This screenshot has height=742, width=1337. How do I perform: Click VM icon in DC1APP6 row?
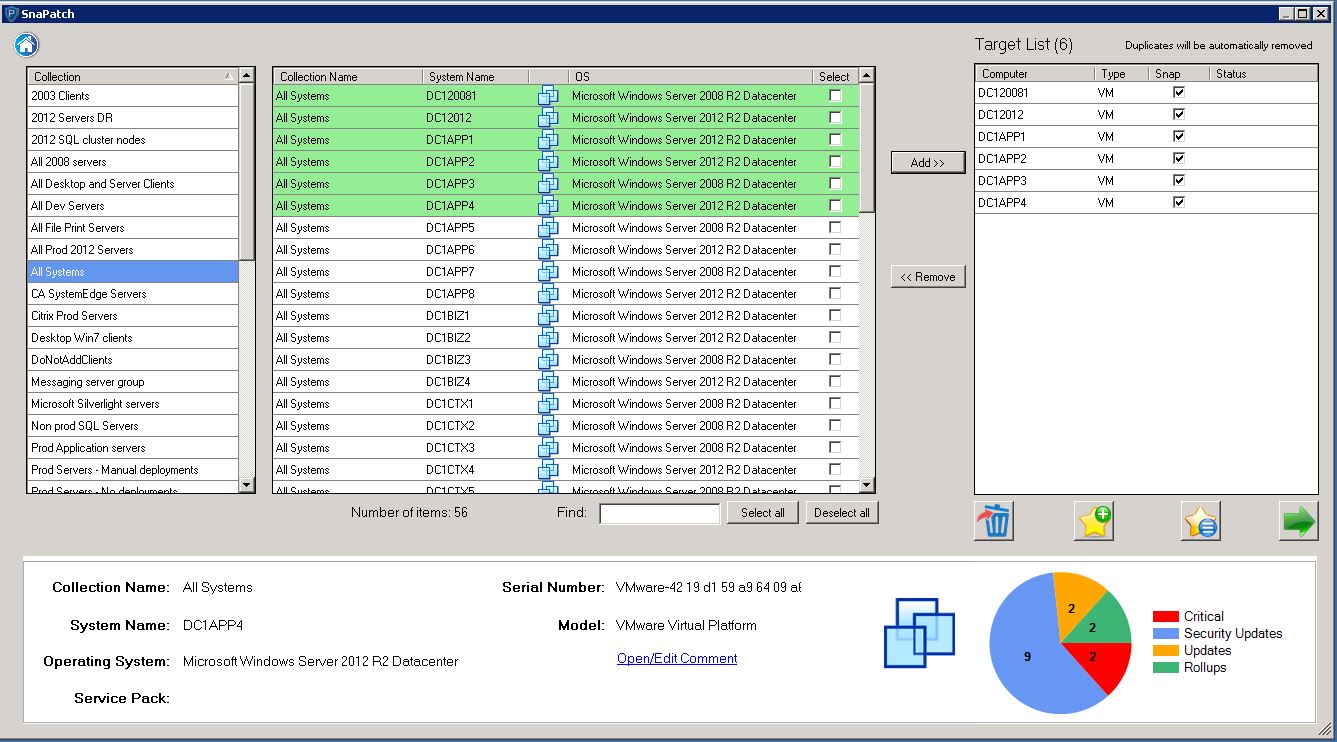[548, 250]
